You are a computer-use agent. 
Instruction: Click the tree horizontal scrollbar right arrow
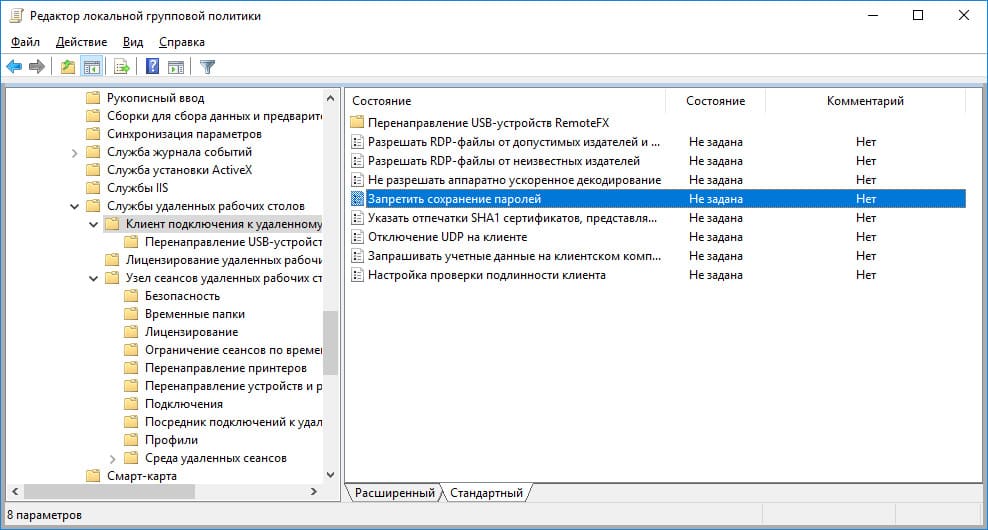tap(313, 492)
